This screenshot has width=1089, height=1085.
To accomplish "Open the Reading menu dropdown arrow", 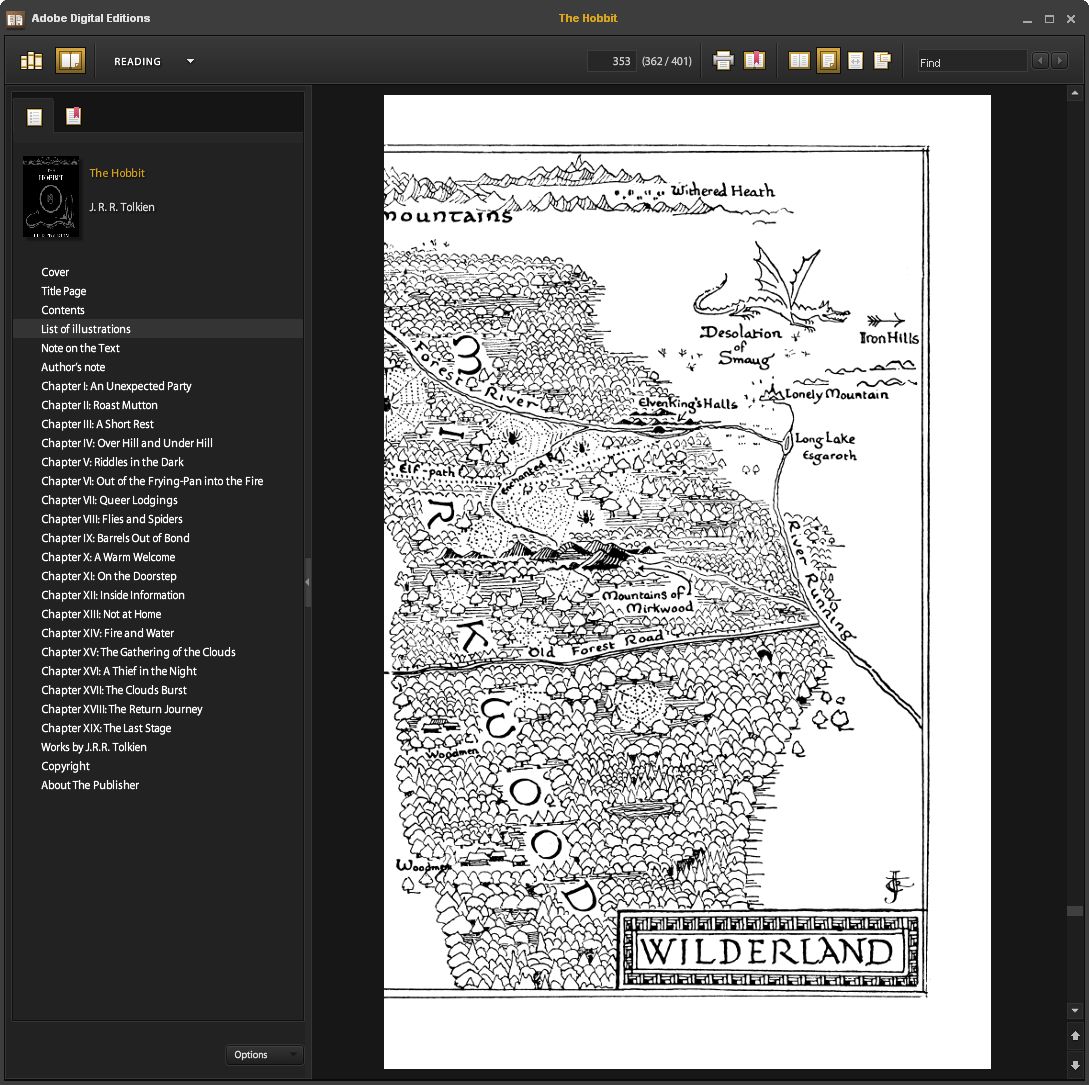I will [x=190, y=61].
